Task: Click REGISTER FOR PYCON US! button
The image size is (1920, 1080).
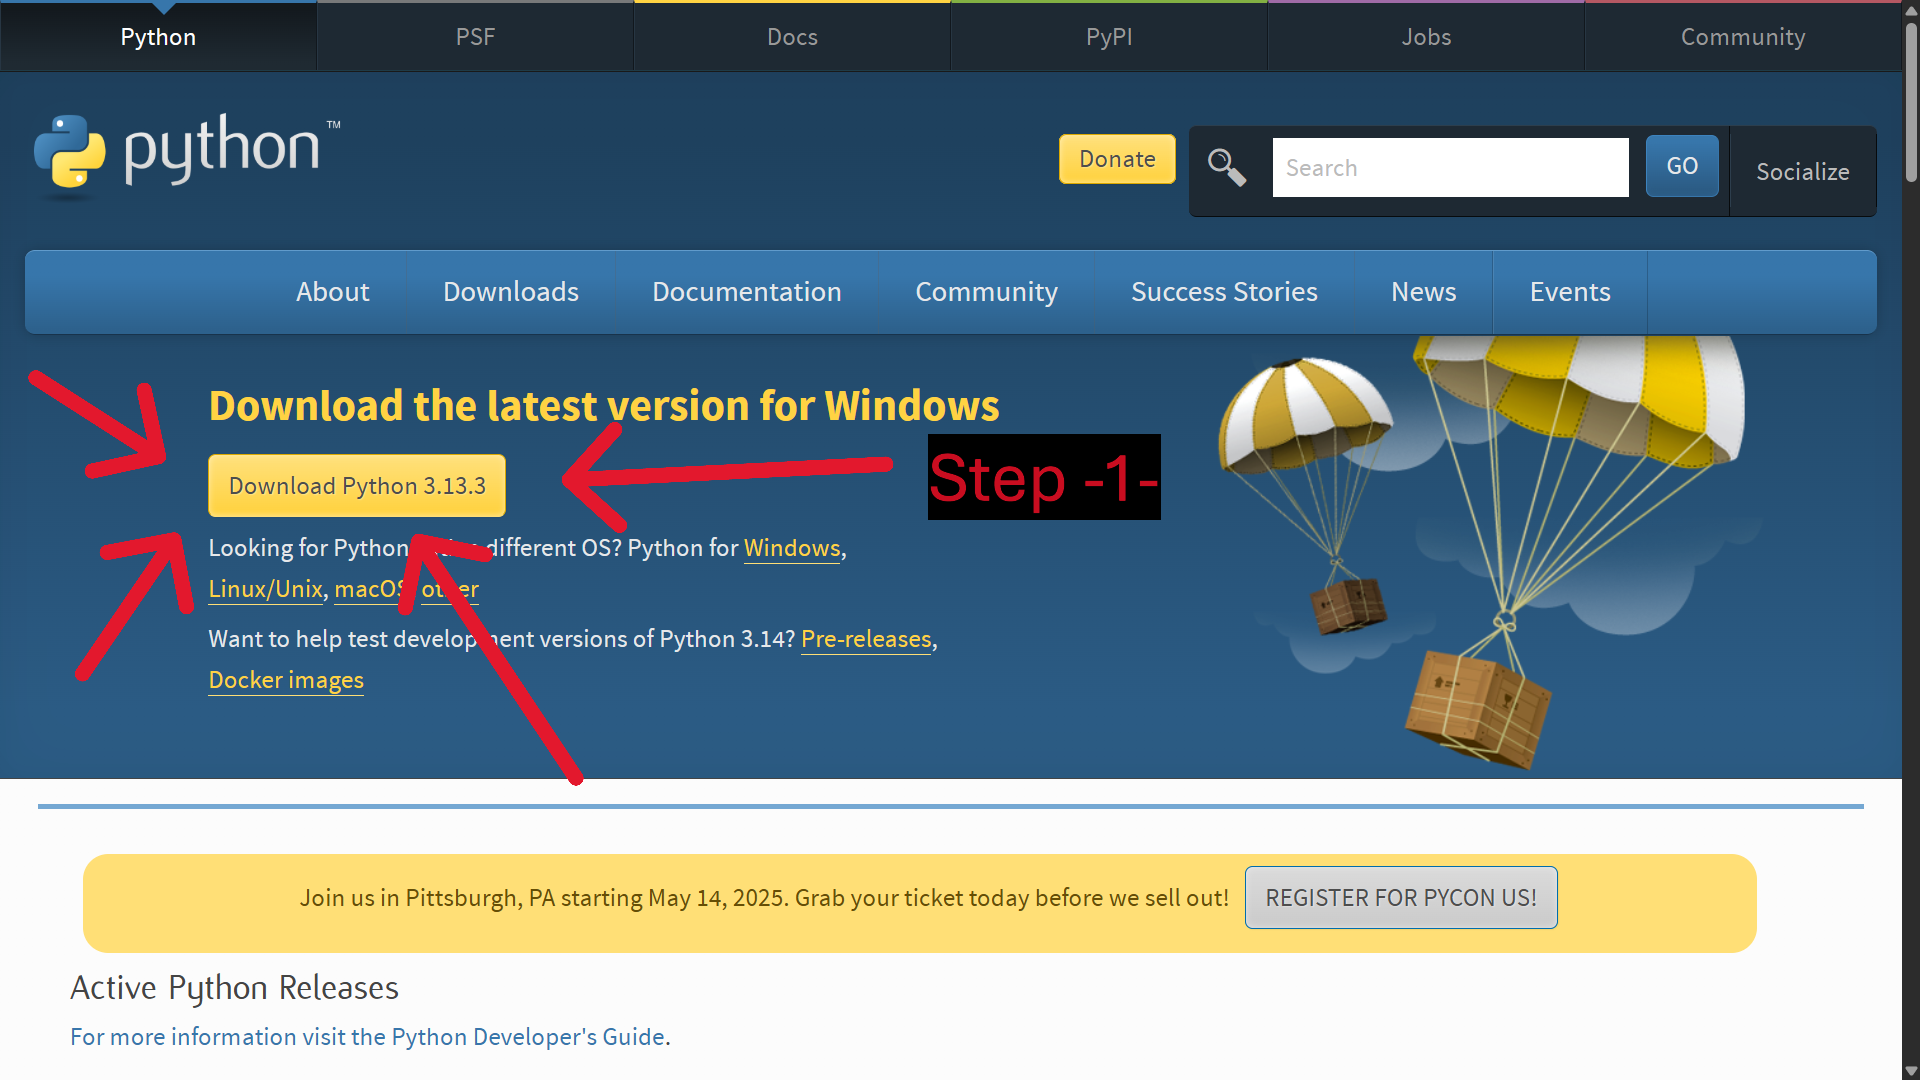Action: point(1401,898)
